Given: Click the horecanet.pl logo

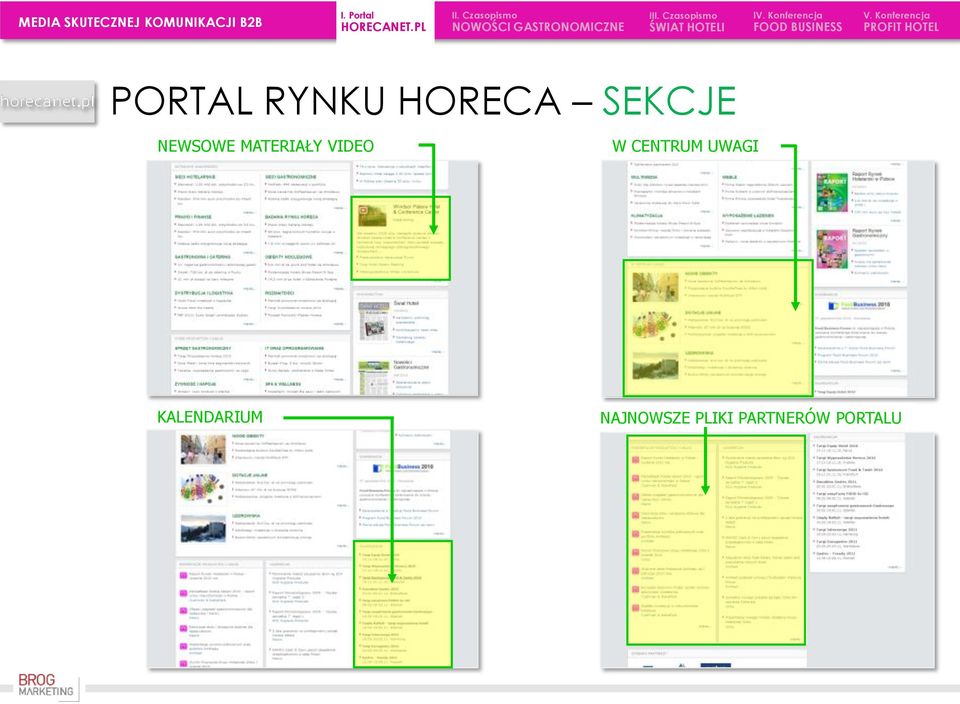Looking at the screenshot, I should click(48, 102).
